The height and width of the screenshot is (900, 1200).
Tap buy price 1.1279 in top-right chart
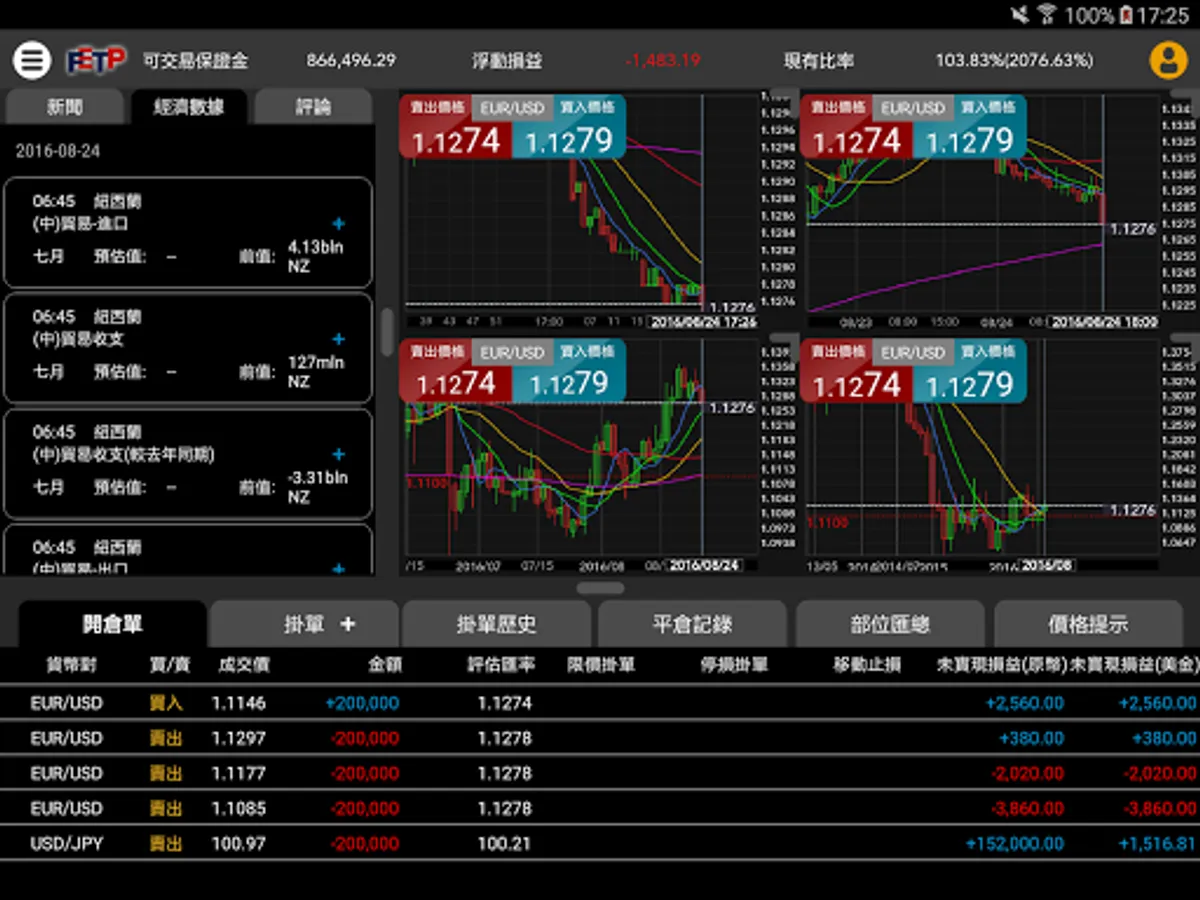(969, 140)
